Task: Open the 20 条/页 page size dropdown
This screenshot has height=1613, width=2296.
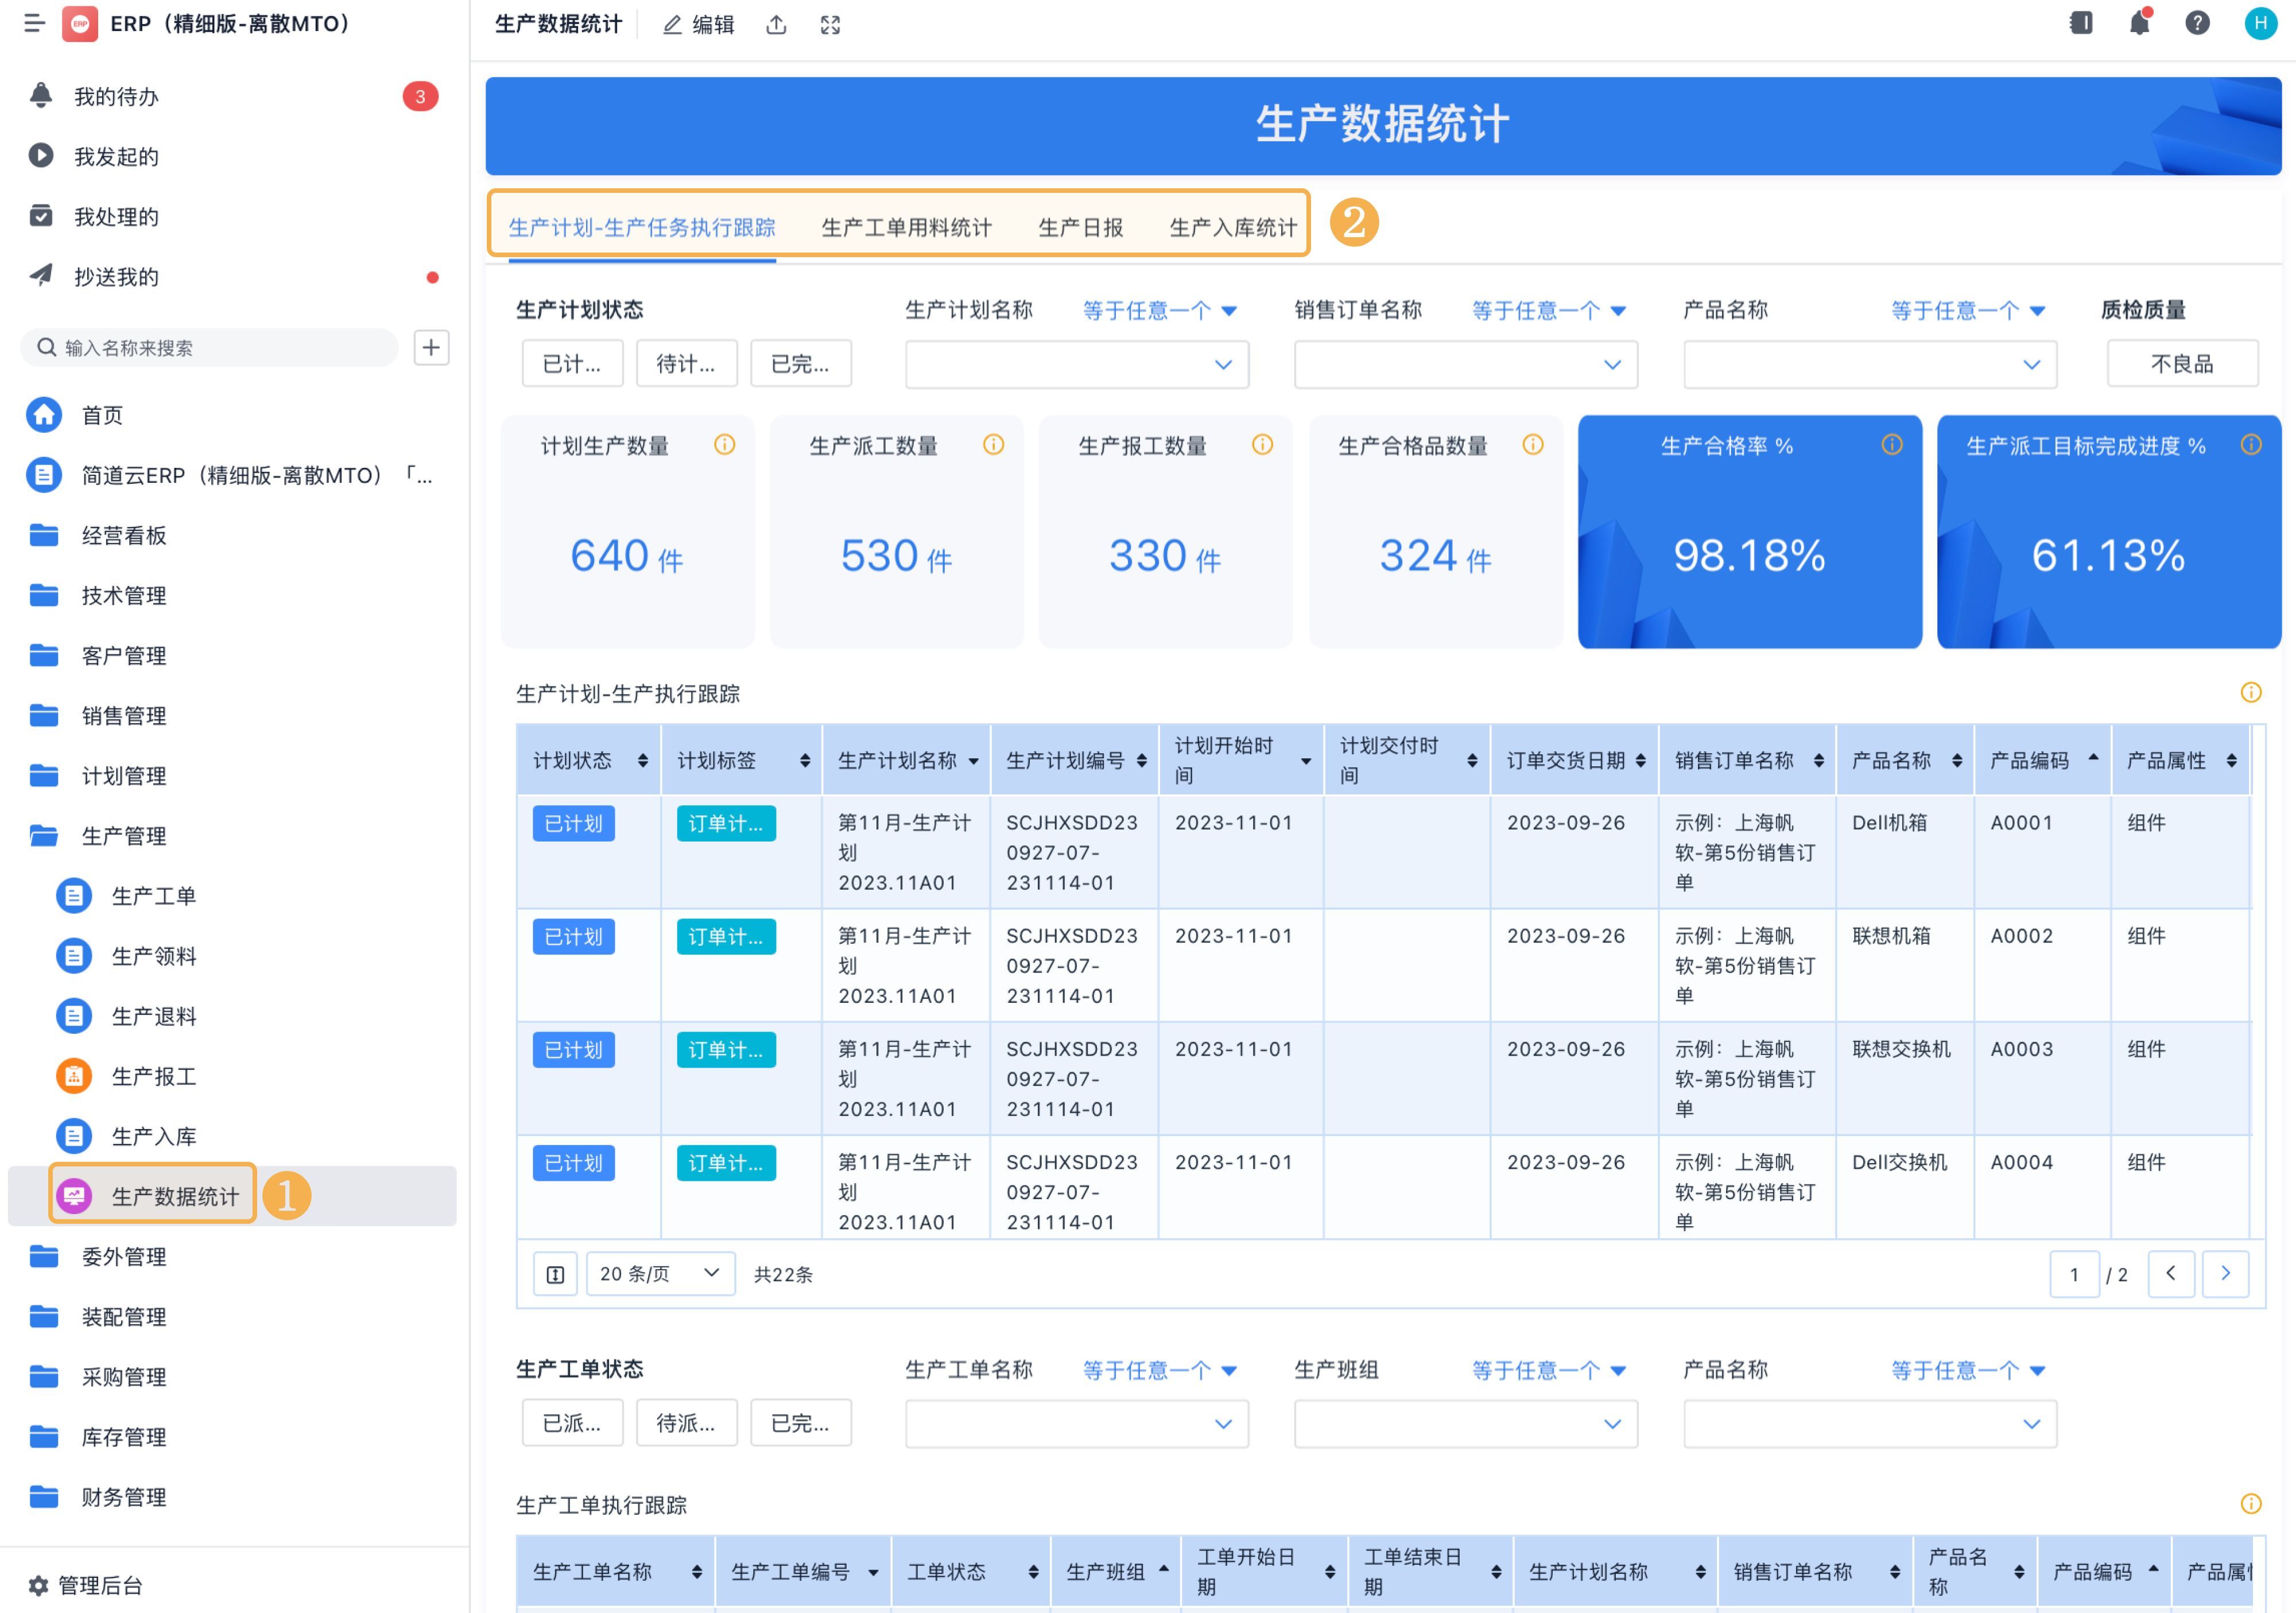Action: pos(660,1273)
